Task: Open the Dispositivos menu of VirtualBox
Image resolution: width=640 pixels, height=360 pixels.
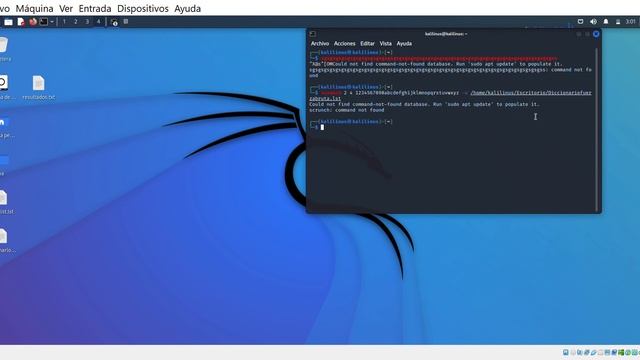Action: coord(142,9)
